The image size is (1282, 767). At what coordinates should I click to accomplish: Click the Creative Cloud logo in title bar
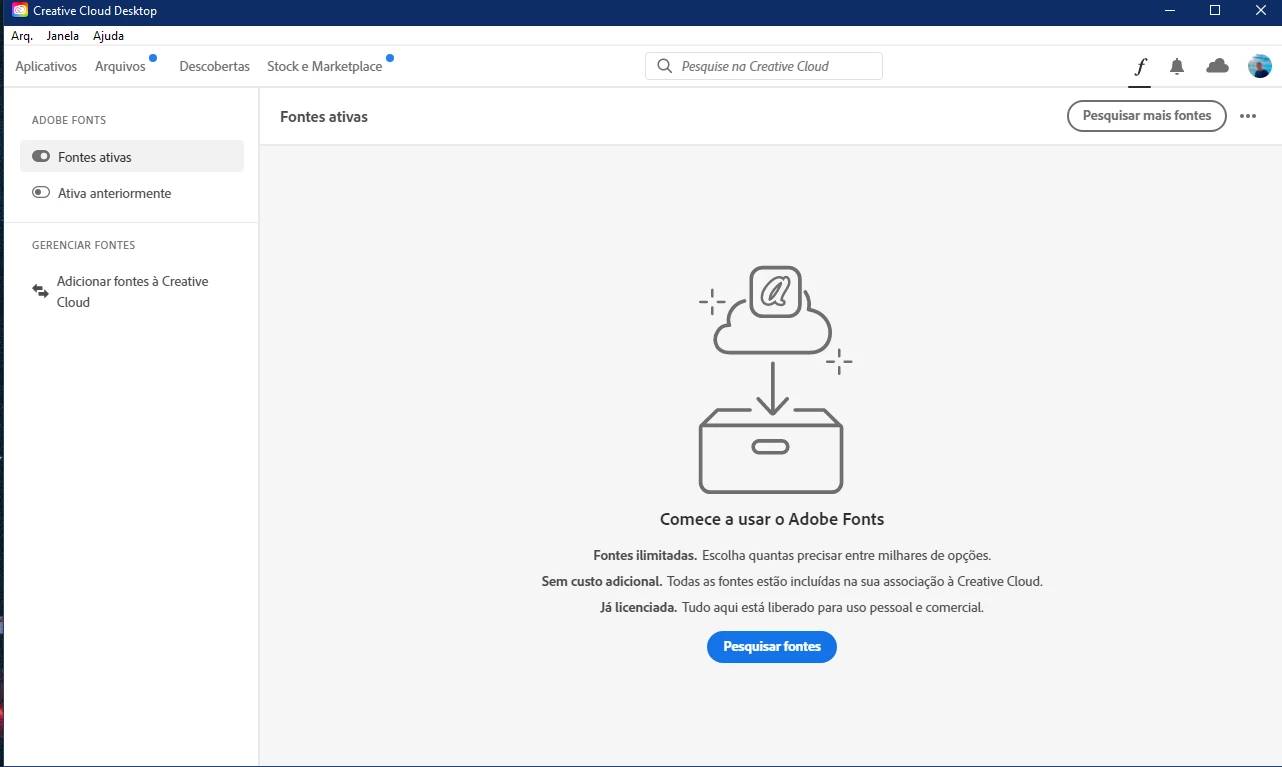(20, 11)
